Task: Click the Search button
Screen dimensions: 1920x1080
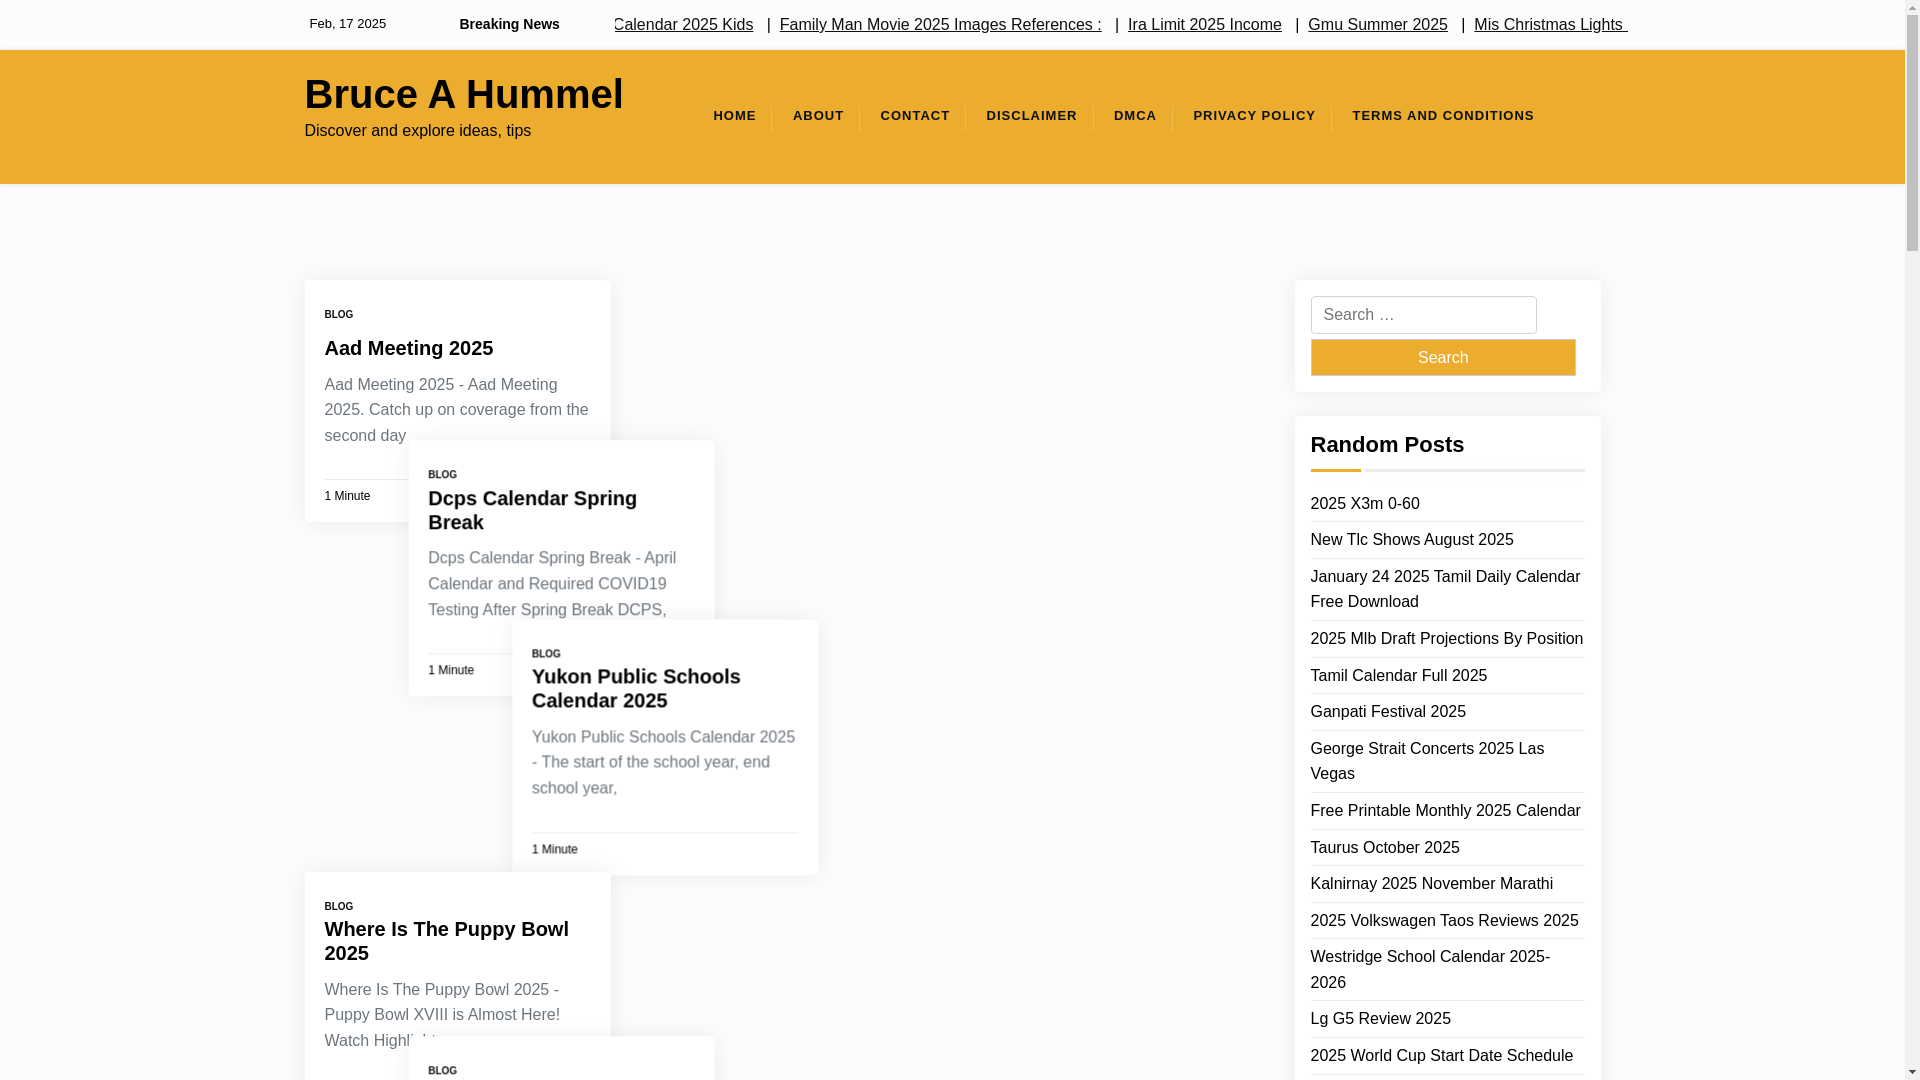Action: click(x=1442, y=357)
